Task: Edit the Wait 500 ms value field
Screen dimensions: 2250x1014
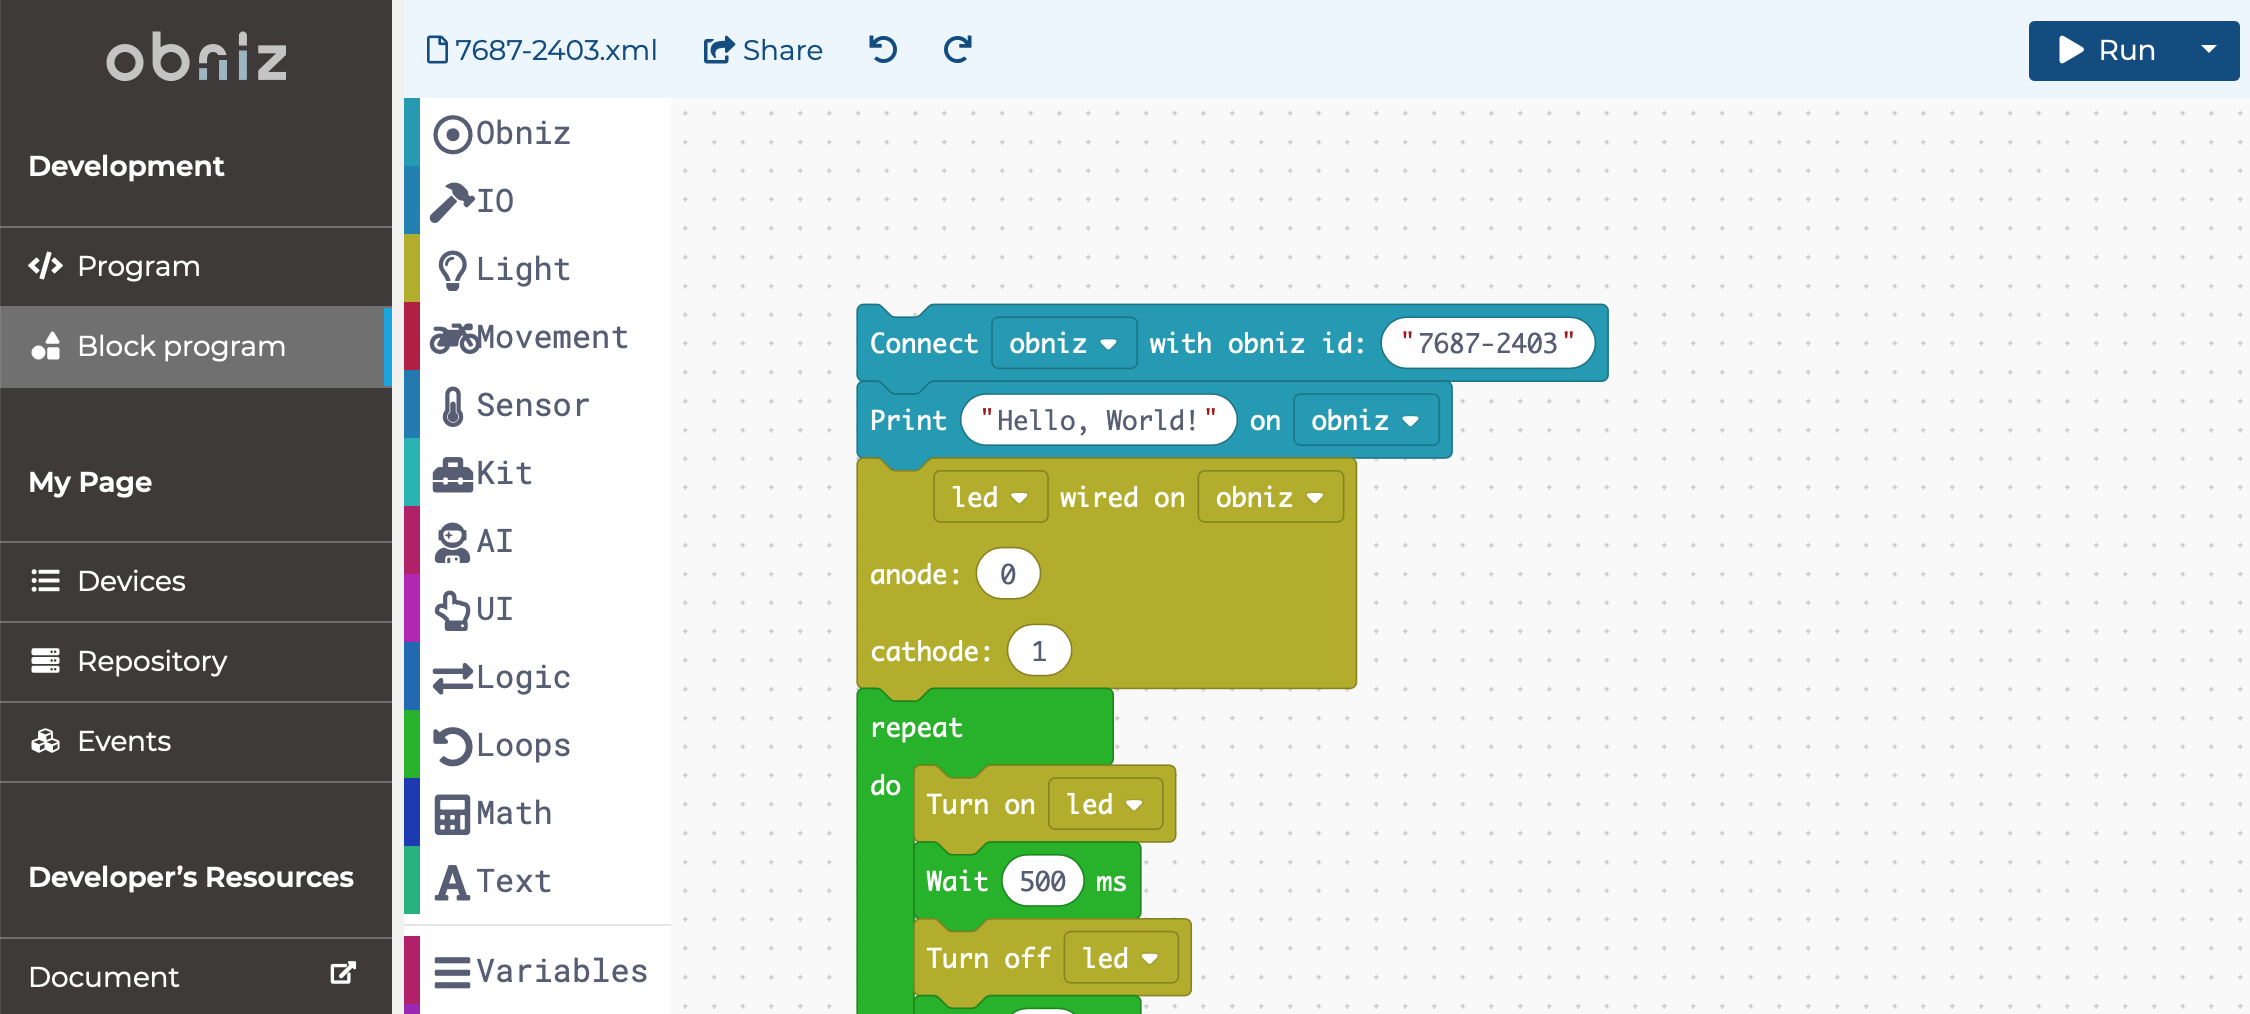Action: pos(1042,882)
